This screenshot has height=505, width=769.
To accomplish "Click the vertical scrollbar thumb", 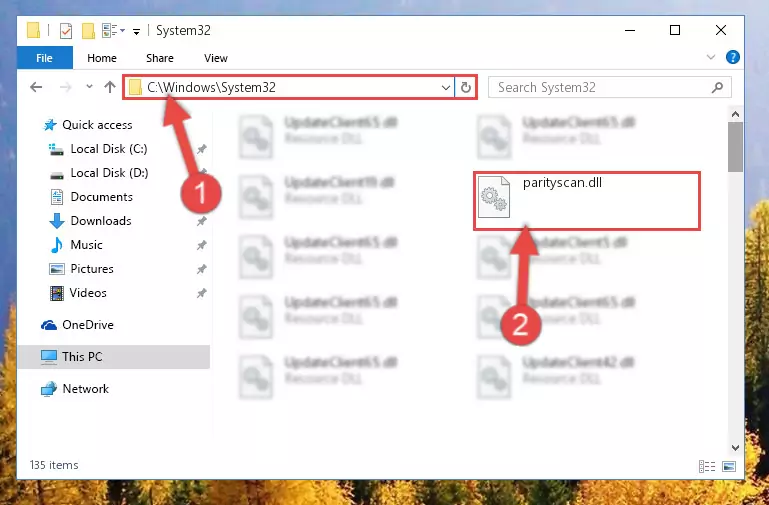I will tap(735, 147).
